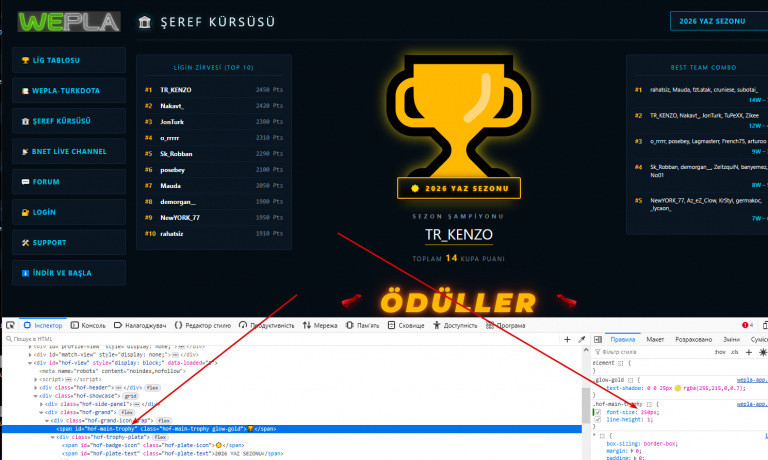Open the Support page
Screen dimensions: 768x460
69,242
